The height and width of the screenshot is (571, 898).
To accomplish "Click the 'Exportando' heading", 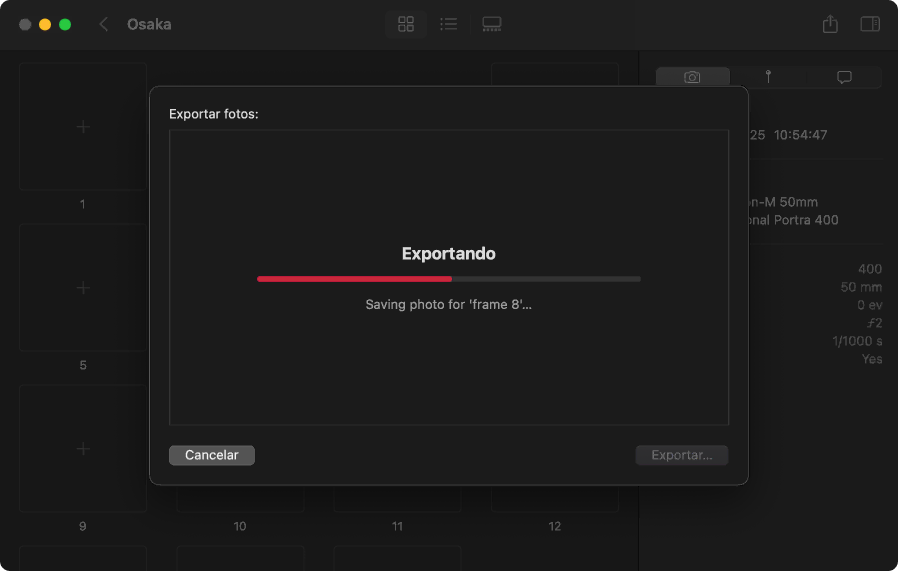I will click(448, 254).
